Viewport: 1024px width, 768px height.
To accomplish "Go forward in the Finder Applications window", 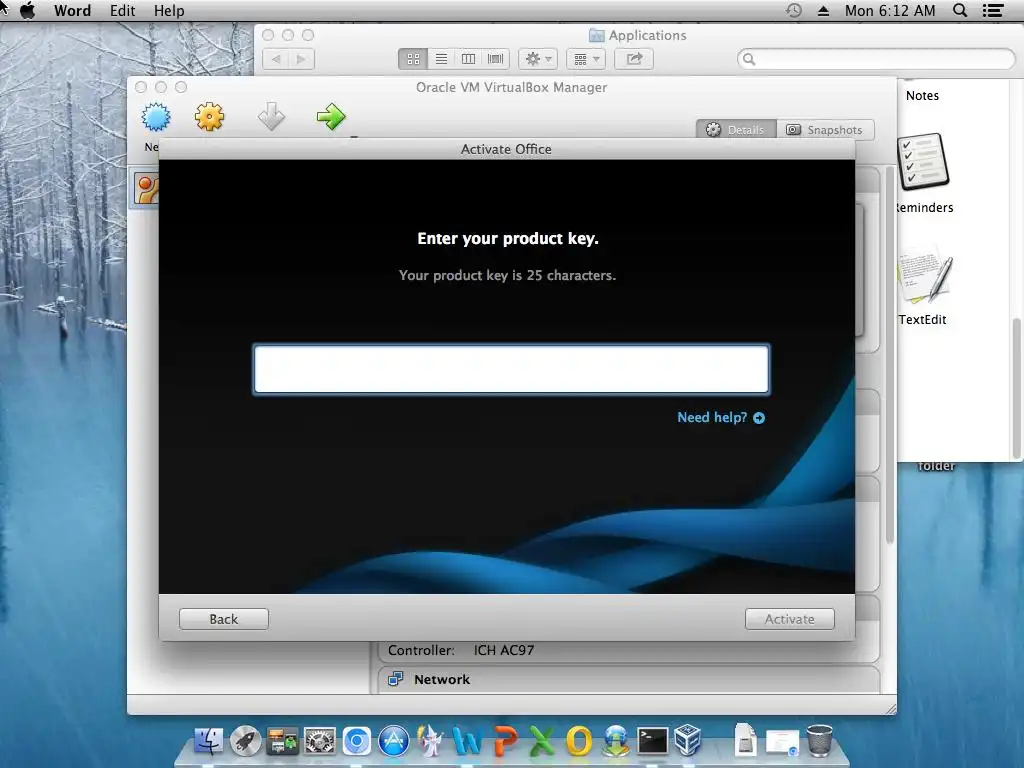I will tap(301, 59).
